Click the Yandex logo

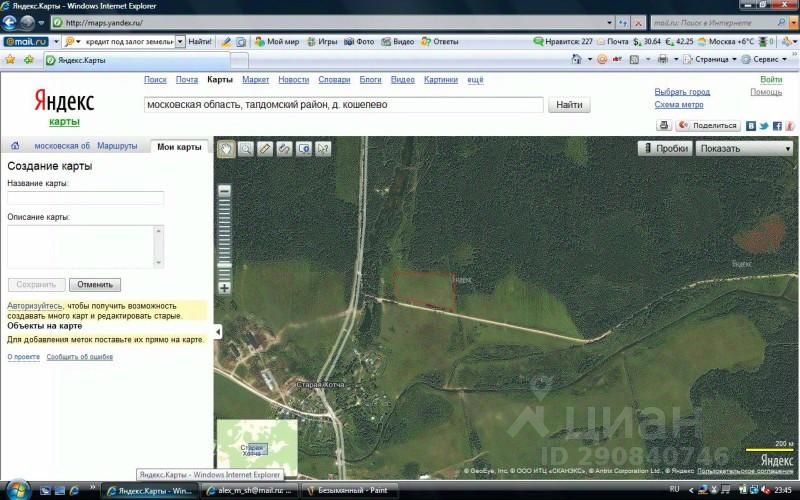[x=64, y=101]
